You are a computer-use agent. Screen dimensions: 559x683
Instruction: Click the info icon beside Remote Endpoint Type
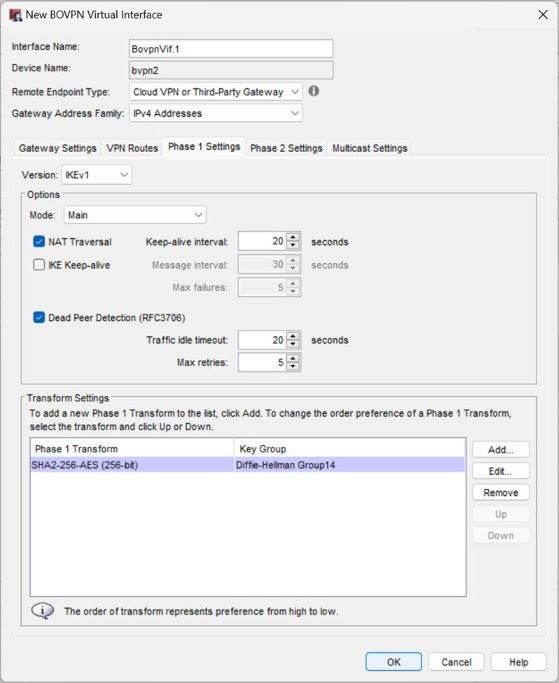pyautogui.click(x=314, y=91)
